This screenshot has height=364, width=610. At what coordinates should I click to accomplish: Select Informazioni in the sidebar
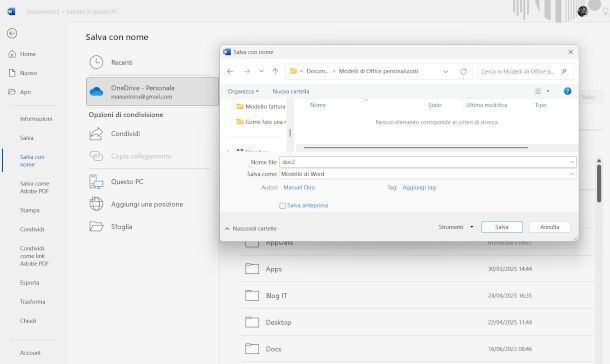[36, 119]
